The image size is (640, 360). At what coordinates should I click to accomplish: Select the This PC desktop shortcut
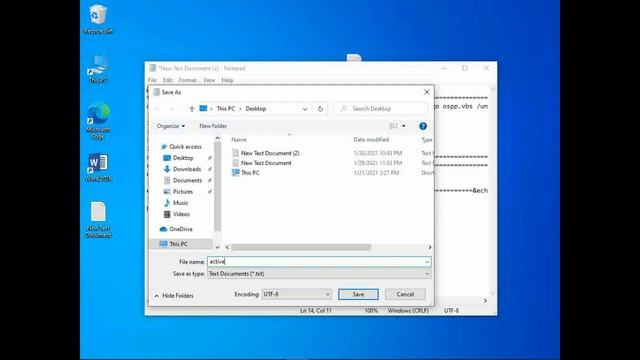98,69
